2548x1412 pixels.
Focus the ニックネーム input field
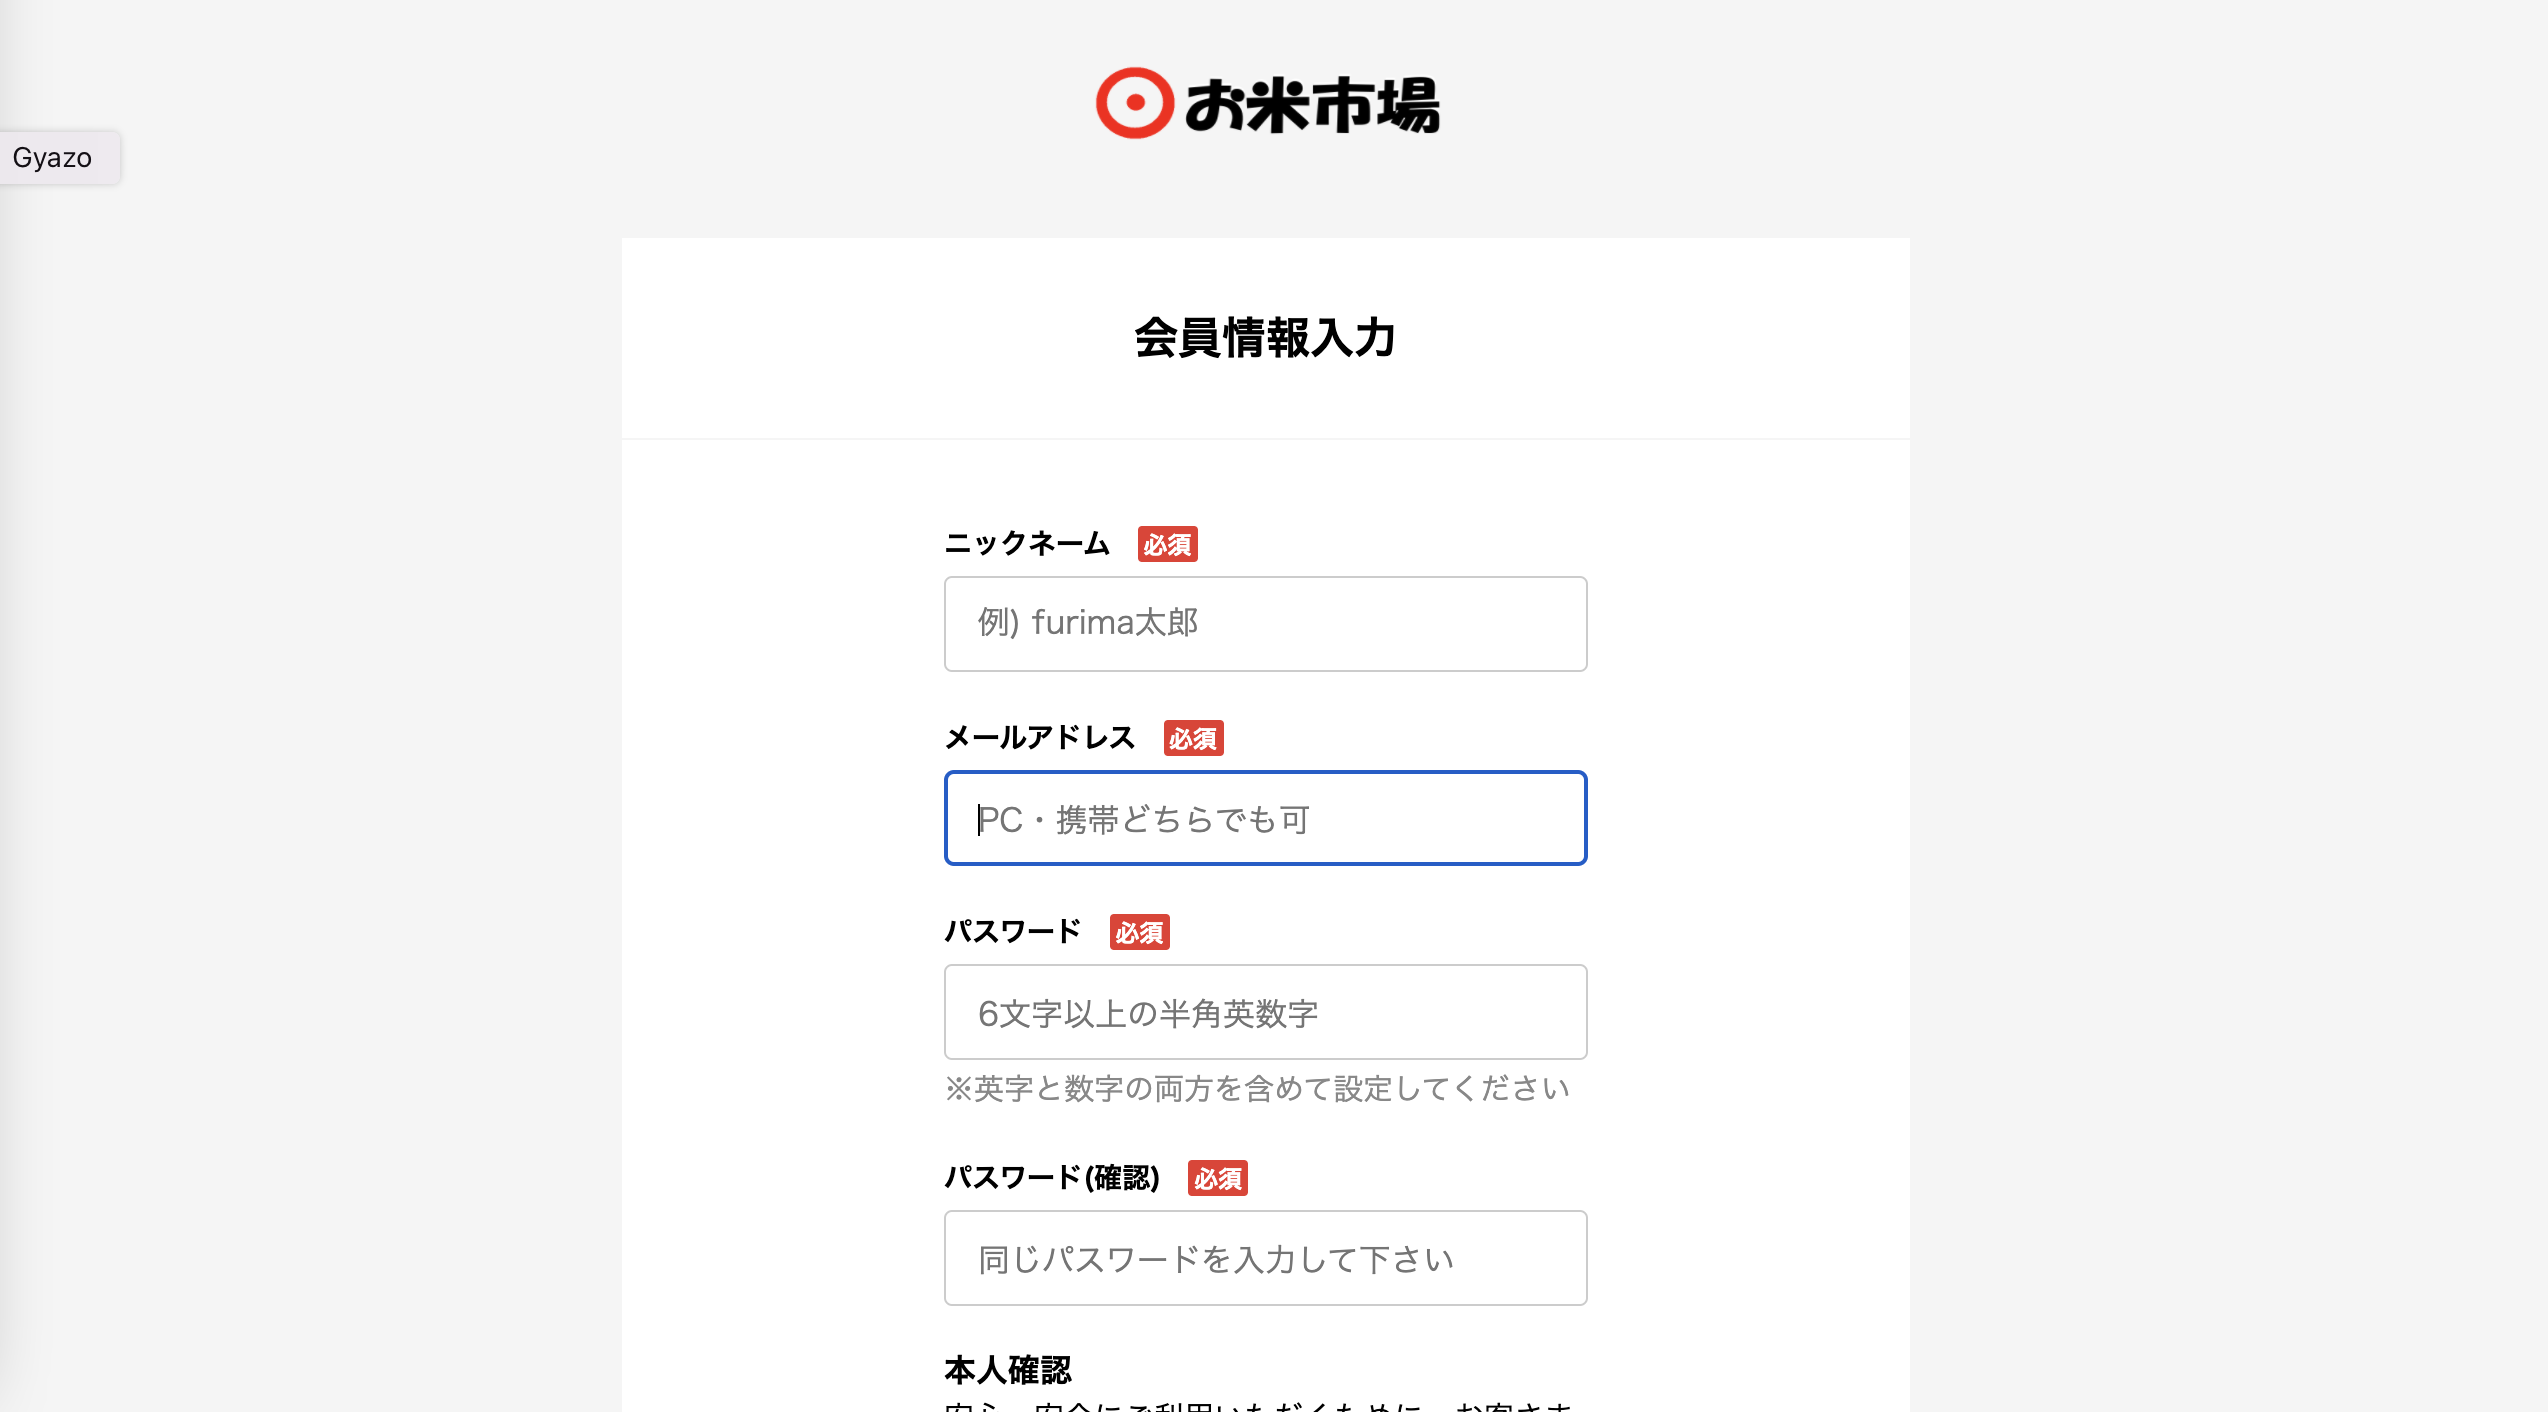pyautogui.click(x=1264, y=623)
